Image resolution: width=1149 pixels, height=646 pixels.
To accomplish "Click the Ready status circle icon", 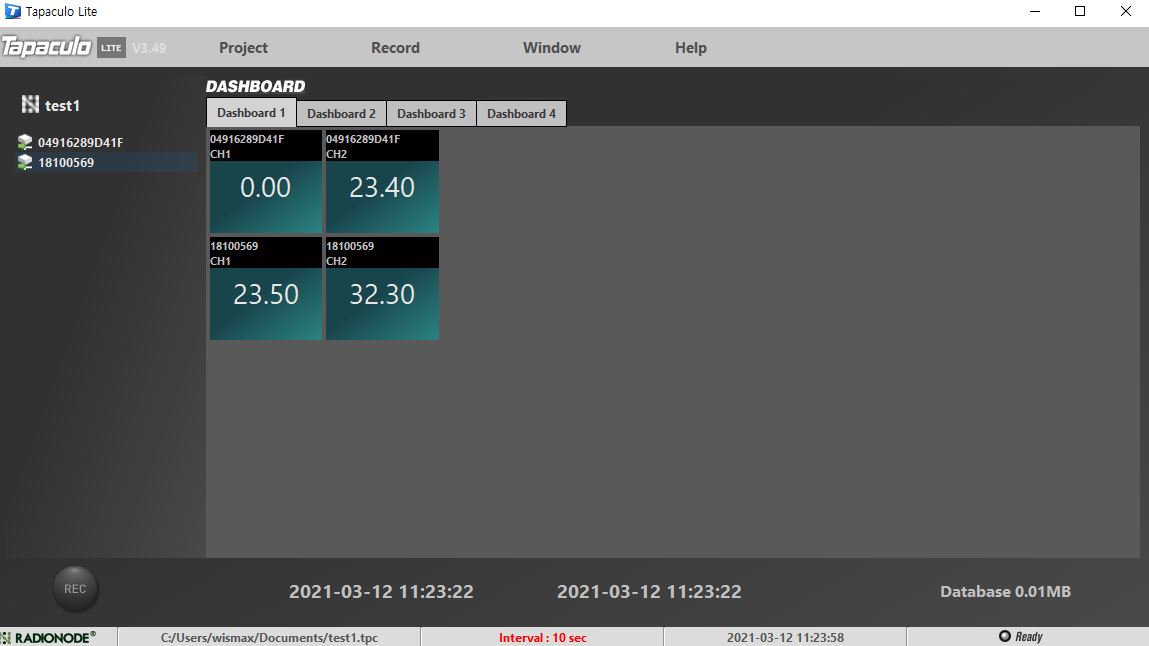I will pyautogui.click(x=1005, y=636).
